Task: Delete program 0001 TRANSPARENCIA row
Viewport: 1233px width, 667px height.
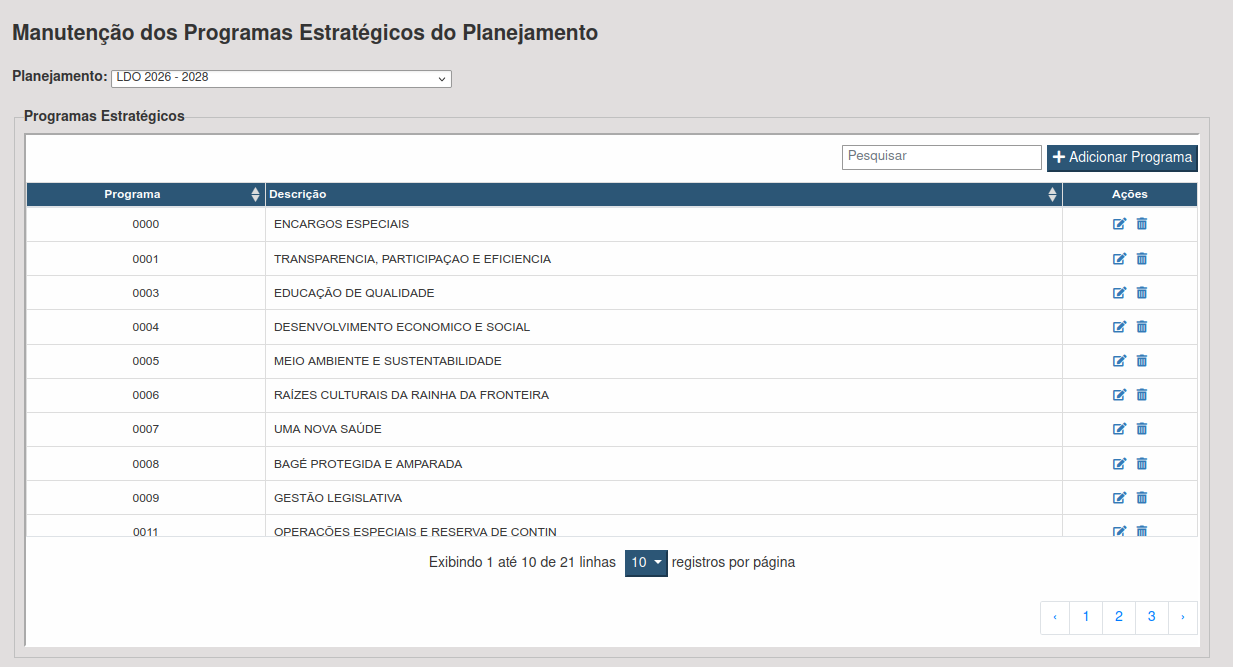Action: click(1142, 259)
